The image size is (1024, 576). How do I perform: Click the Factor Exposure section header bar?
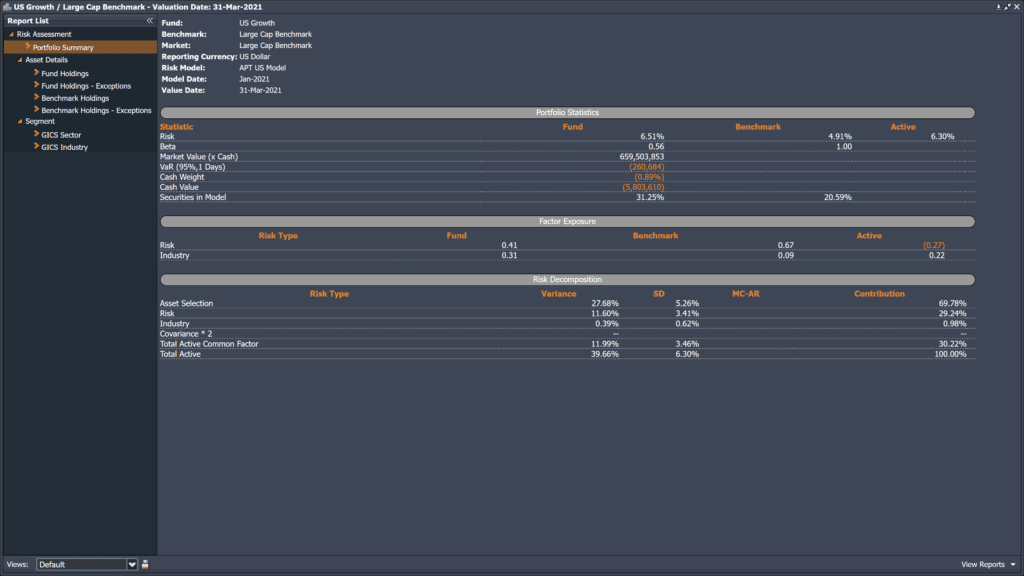[567, 222]
